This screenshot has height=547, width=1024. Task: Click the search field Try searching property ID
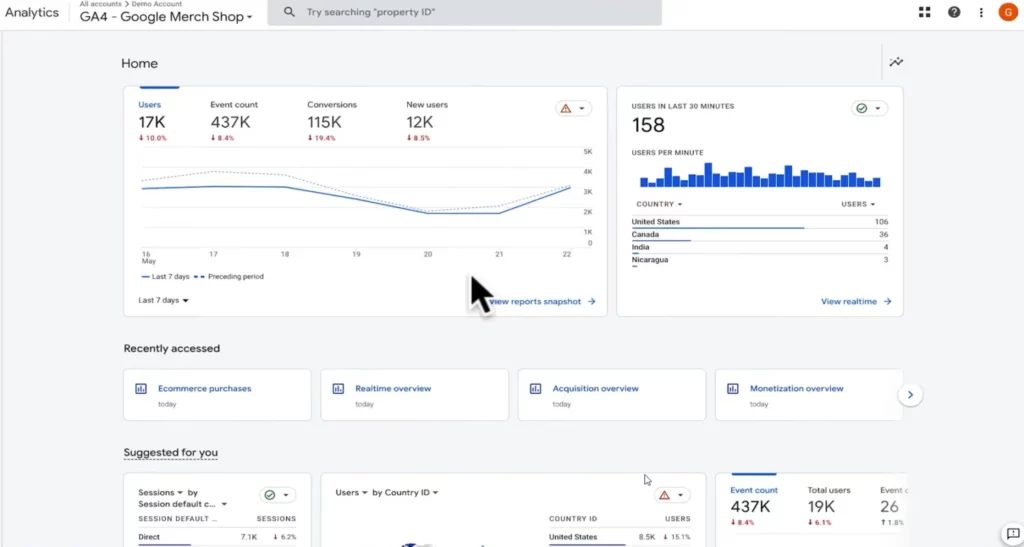click(x=465, y=12)
